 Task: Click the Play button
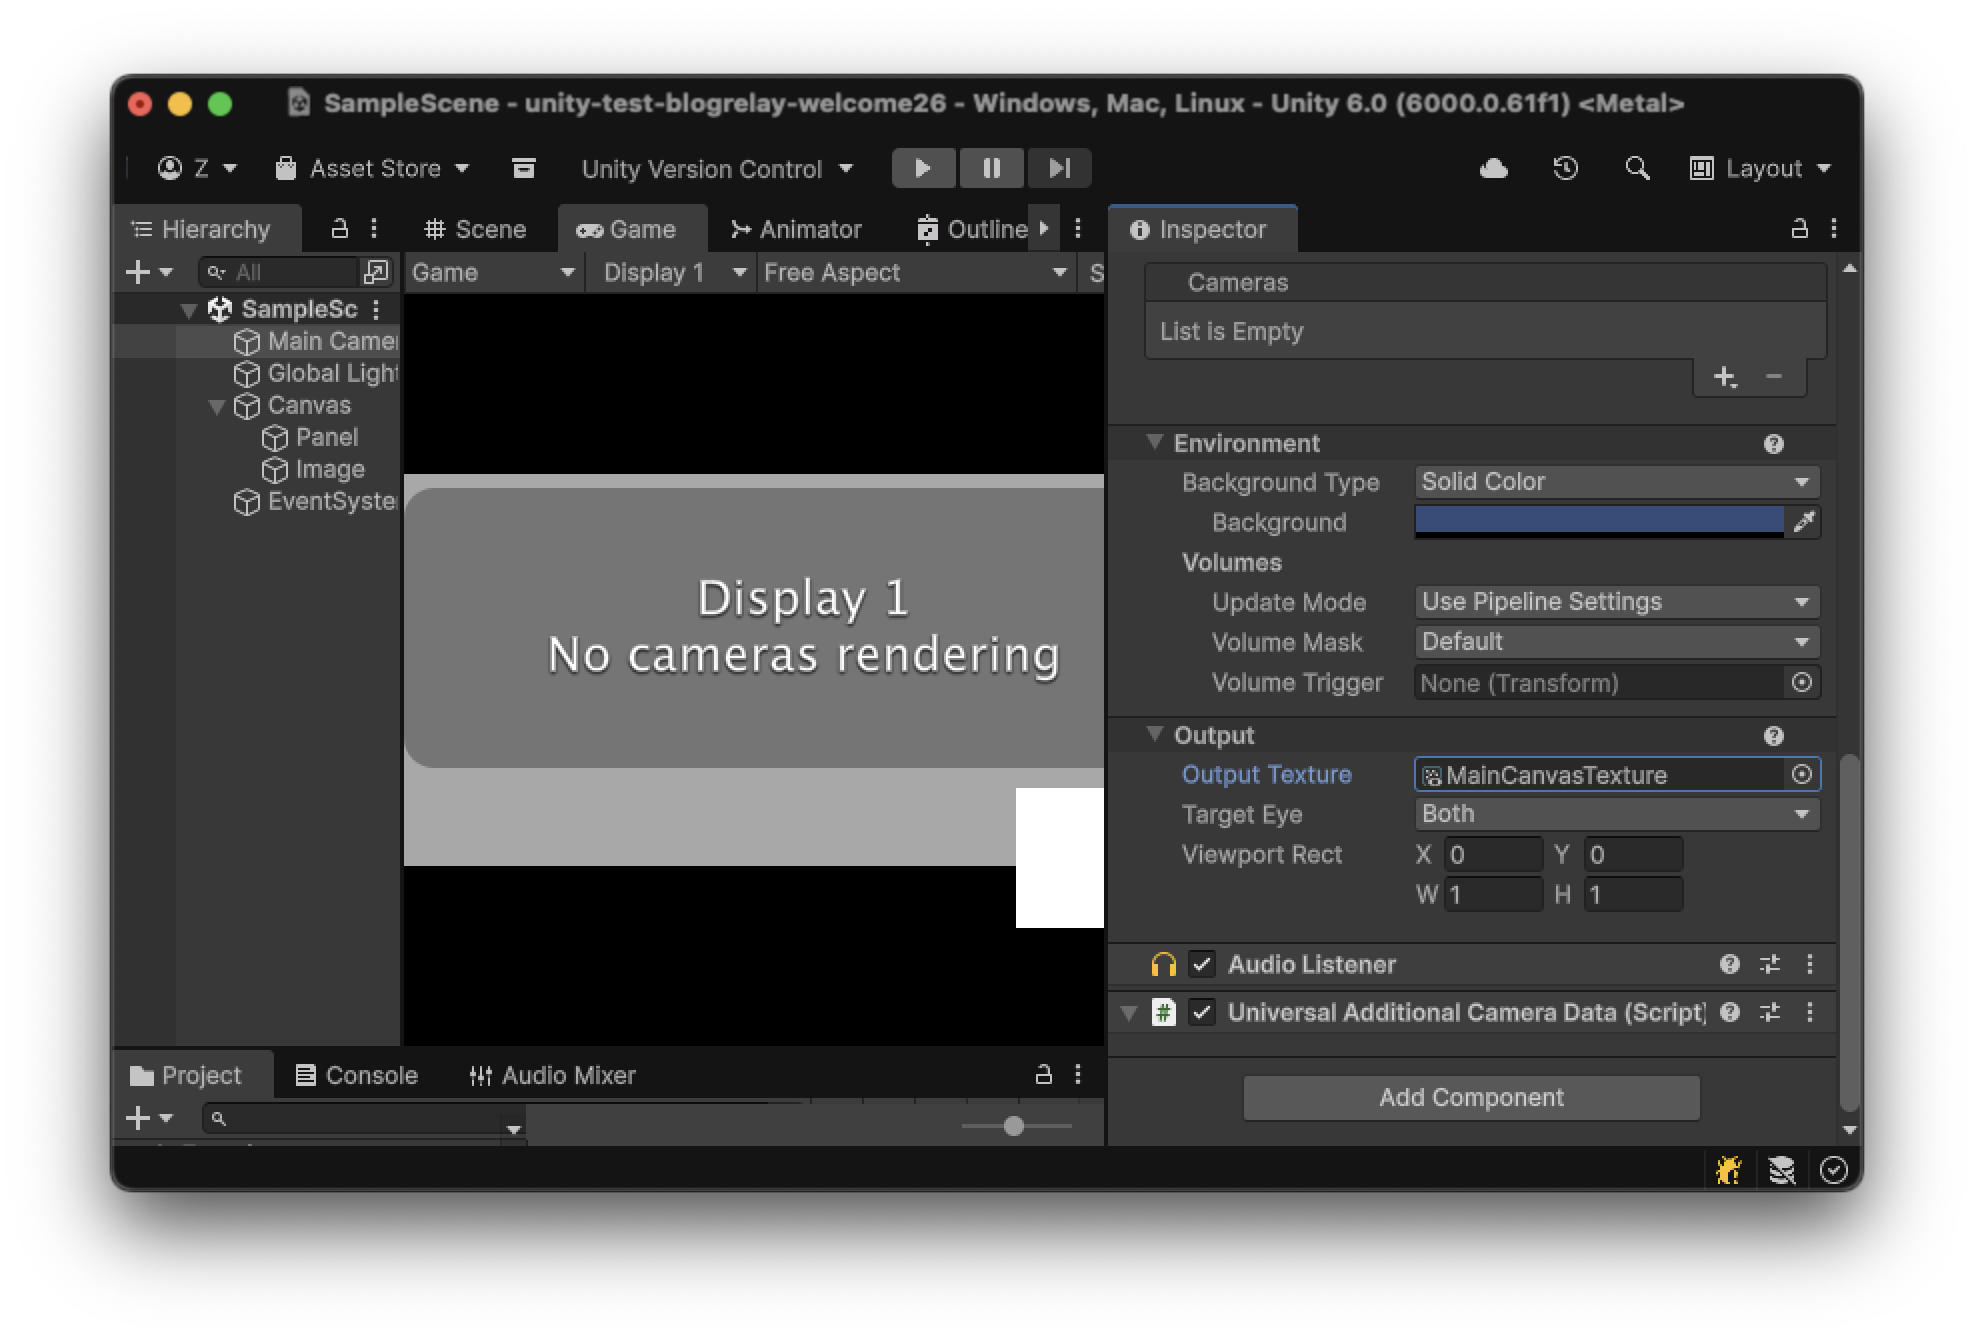click(923, 168)
